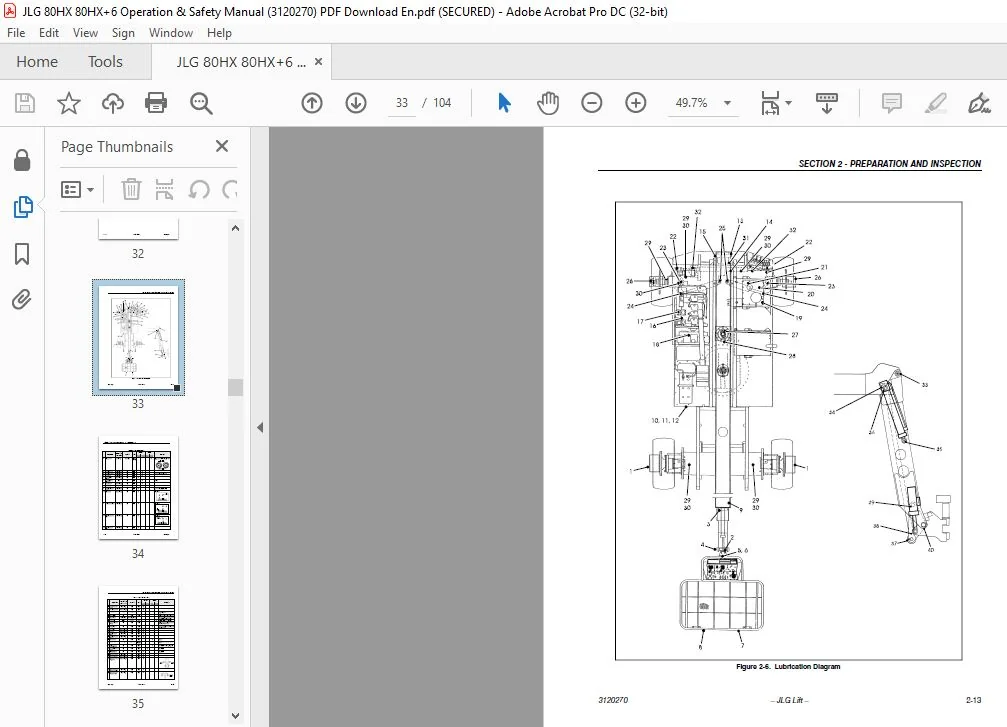Select the JLG 80HX document tab
Image resolution: width=1007 pixels, height=727 pixels.
[241, 62]
